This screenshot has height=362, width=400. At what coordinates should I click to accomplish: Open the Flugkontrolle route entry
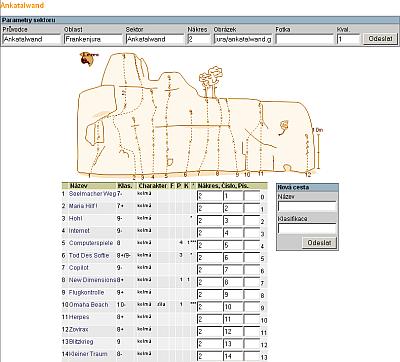pyautogui.click(x=86, y=292)
